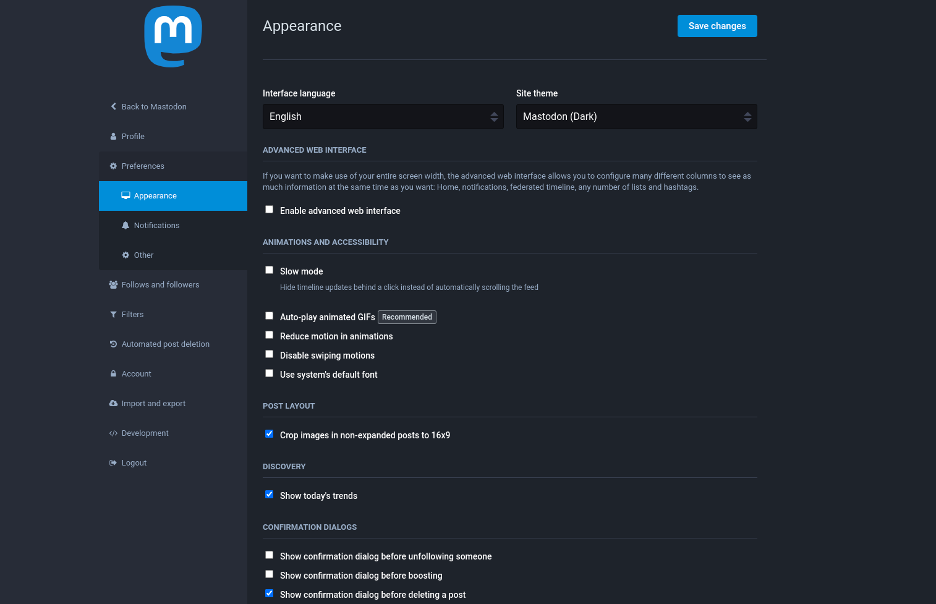
Task: Select the Appearance sidebar item
Action: click(155, 196)
